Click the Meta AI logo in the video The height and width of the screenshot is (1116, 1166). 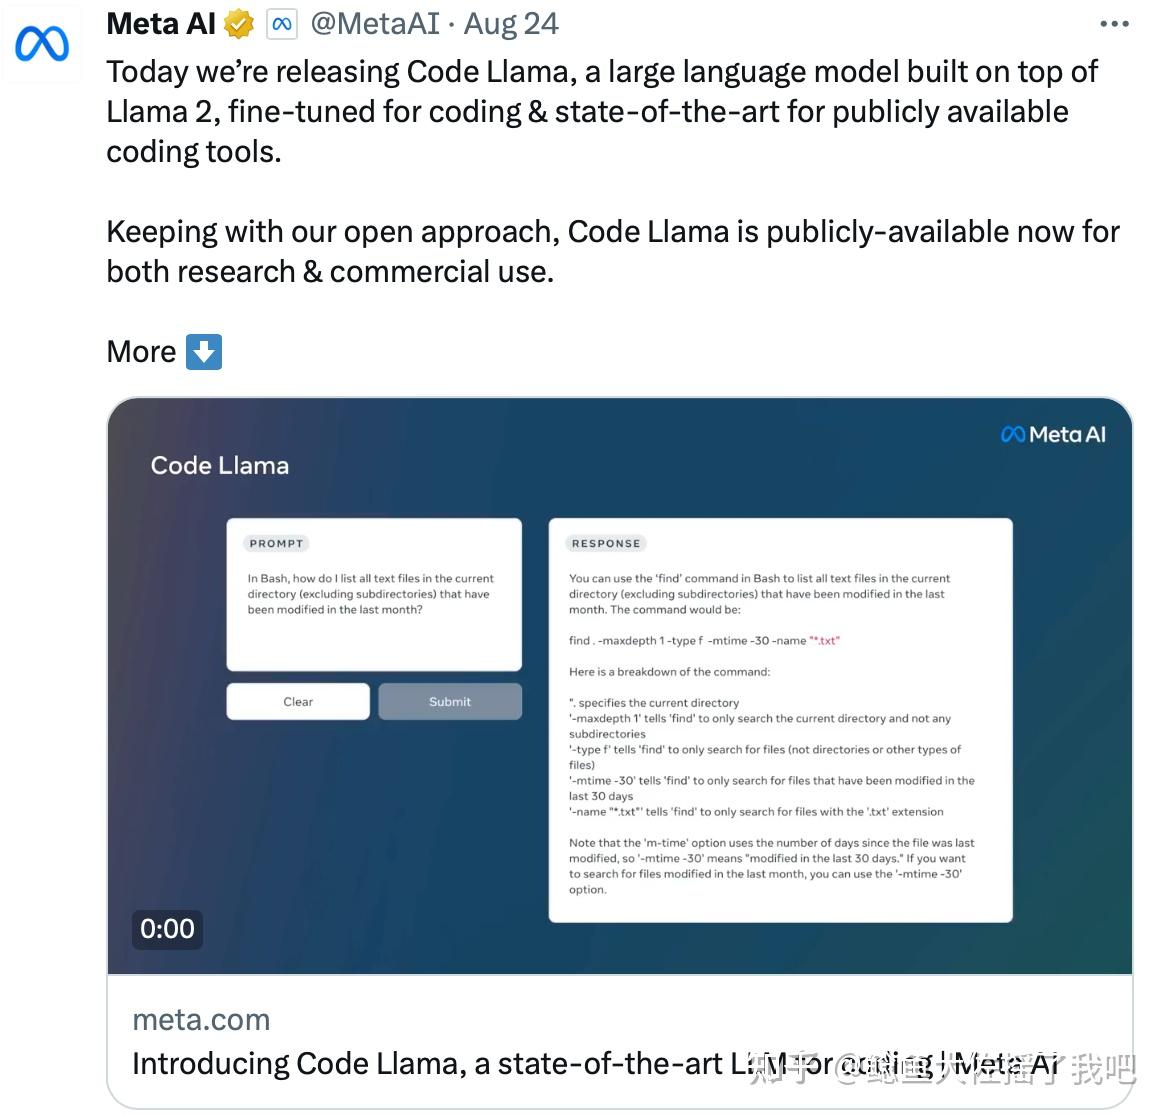(x=1054, y=435)
